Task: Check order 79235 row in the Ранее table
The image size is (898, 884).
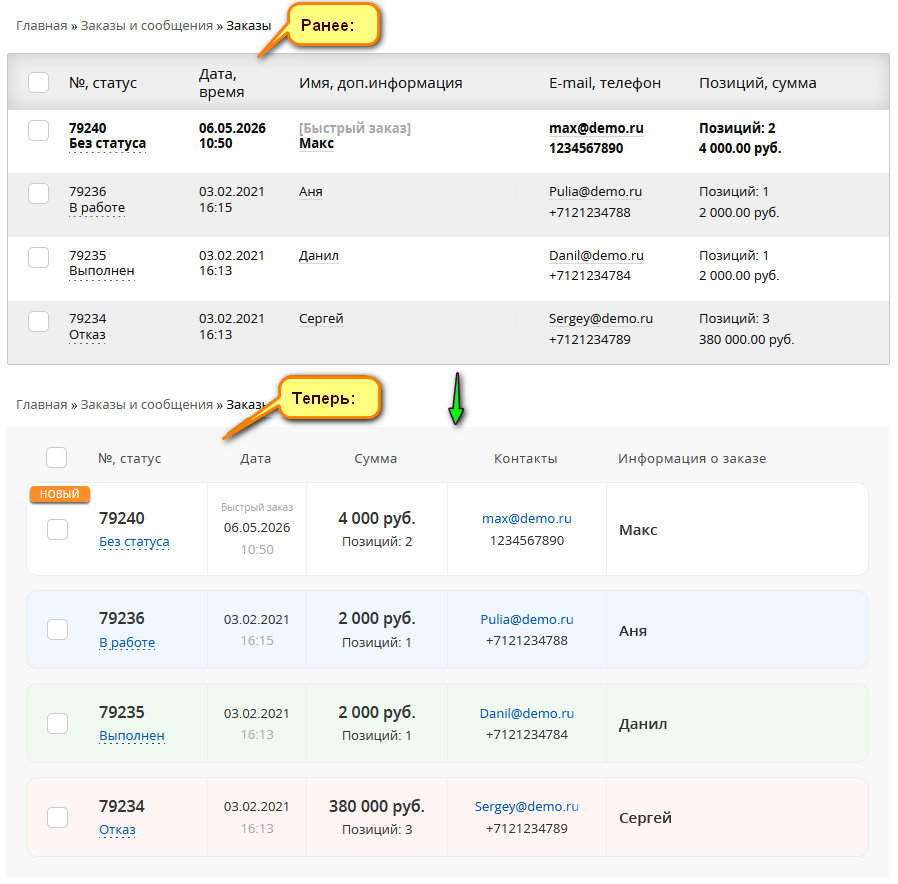Action: [x=38, y=257]
